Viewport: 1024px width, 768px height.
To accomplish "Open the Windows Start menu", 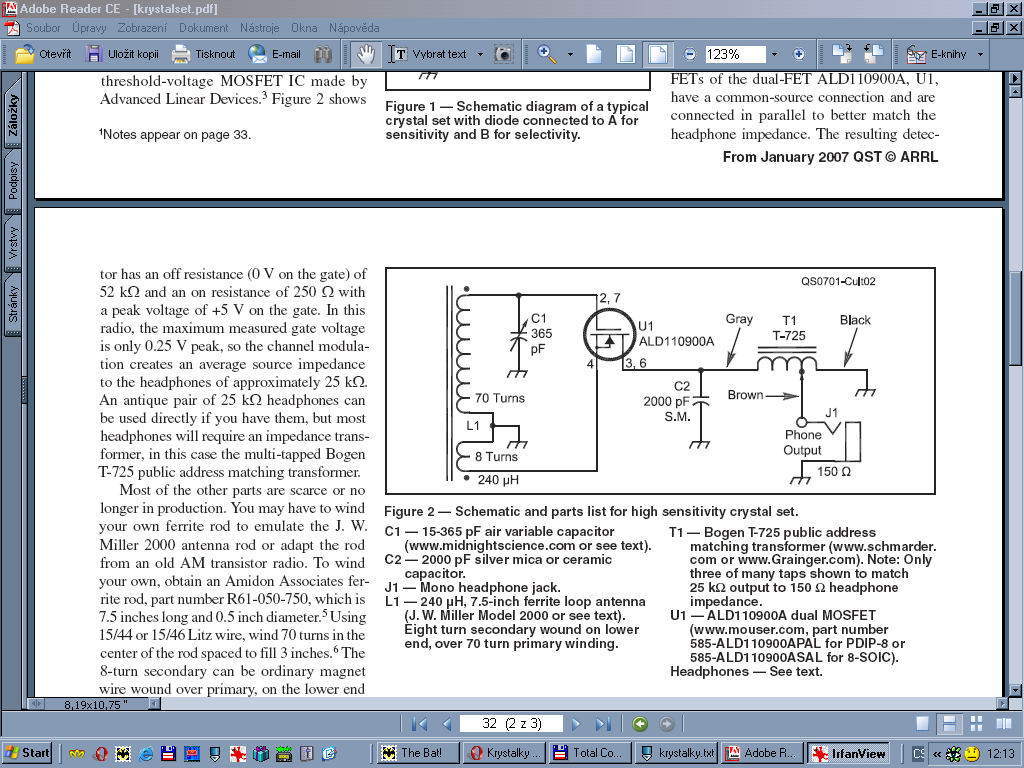I will pos(27,753).
